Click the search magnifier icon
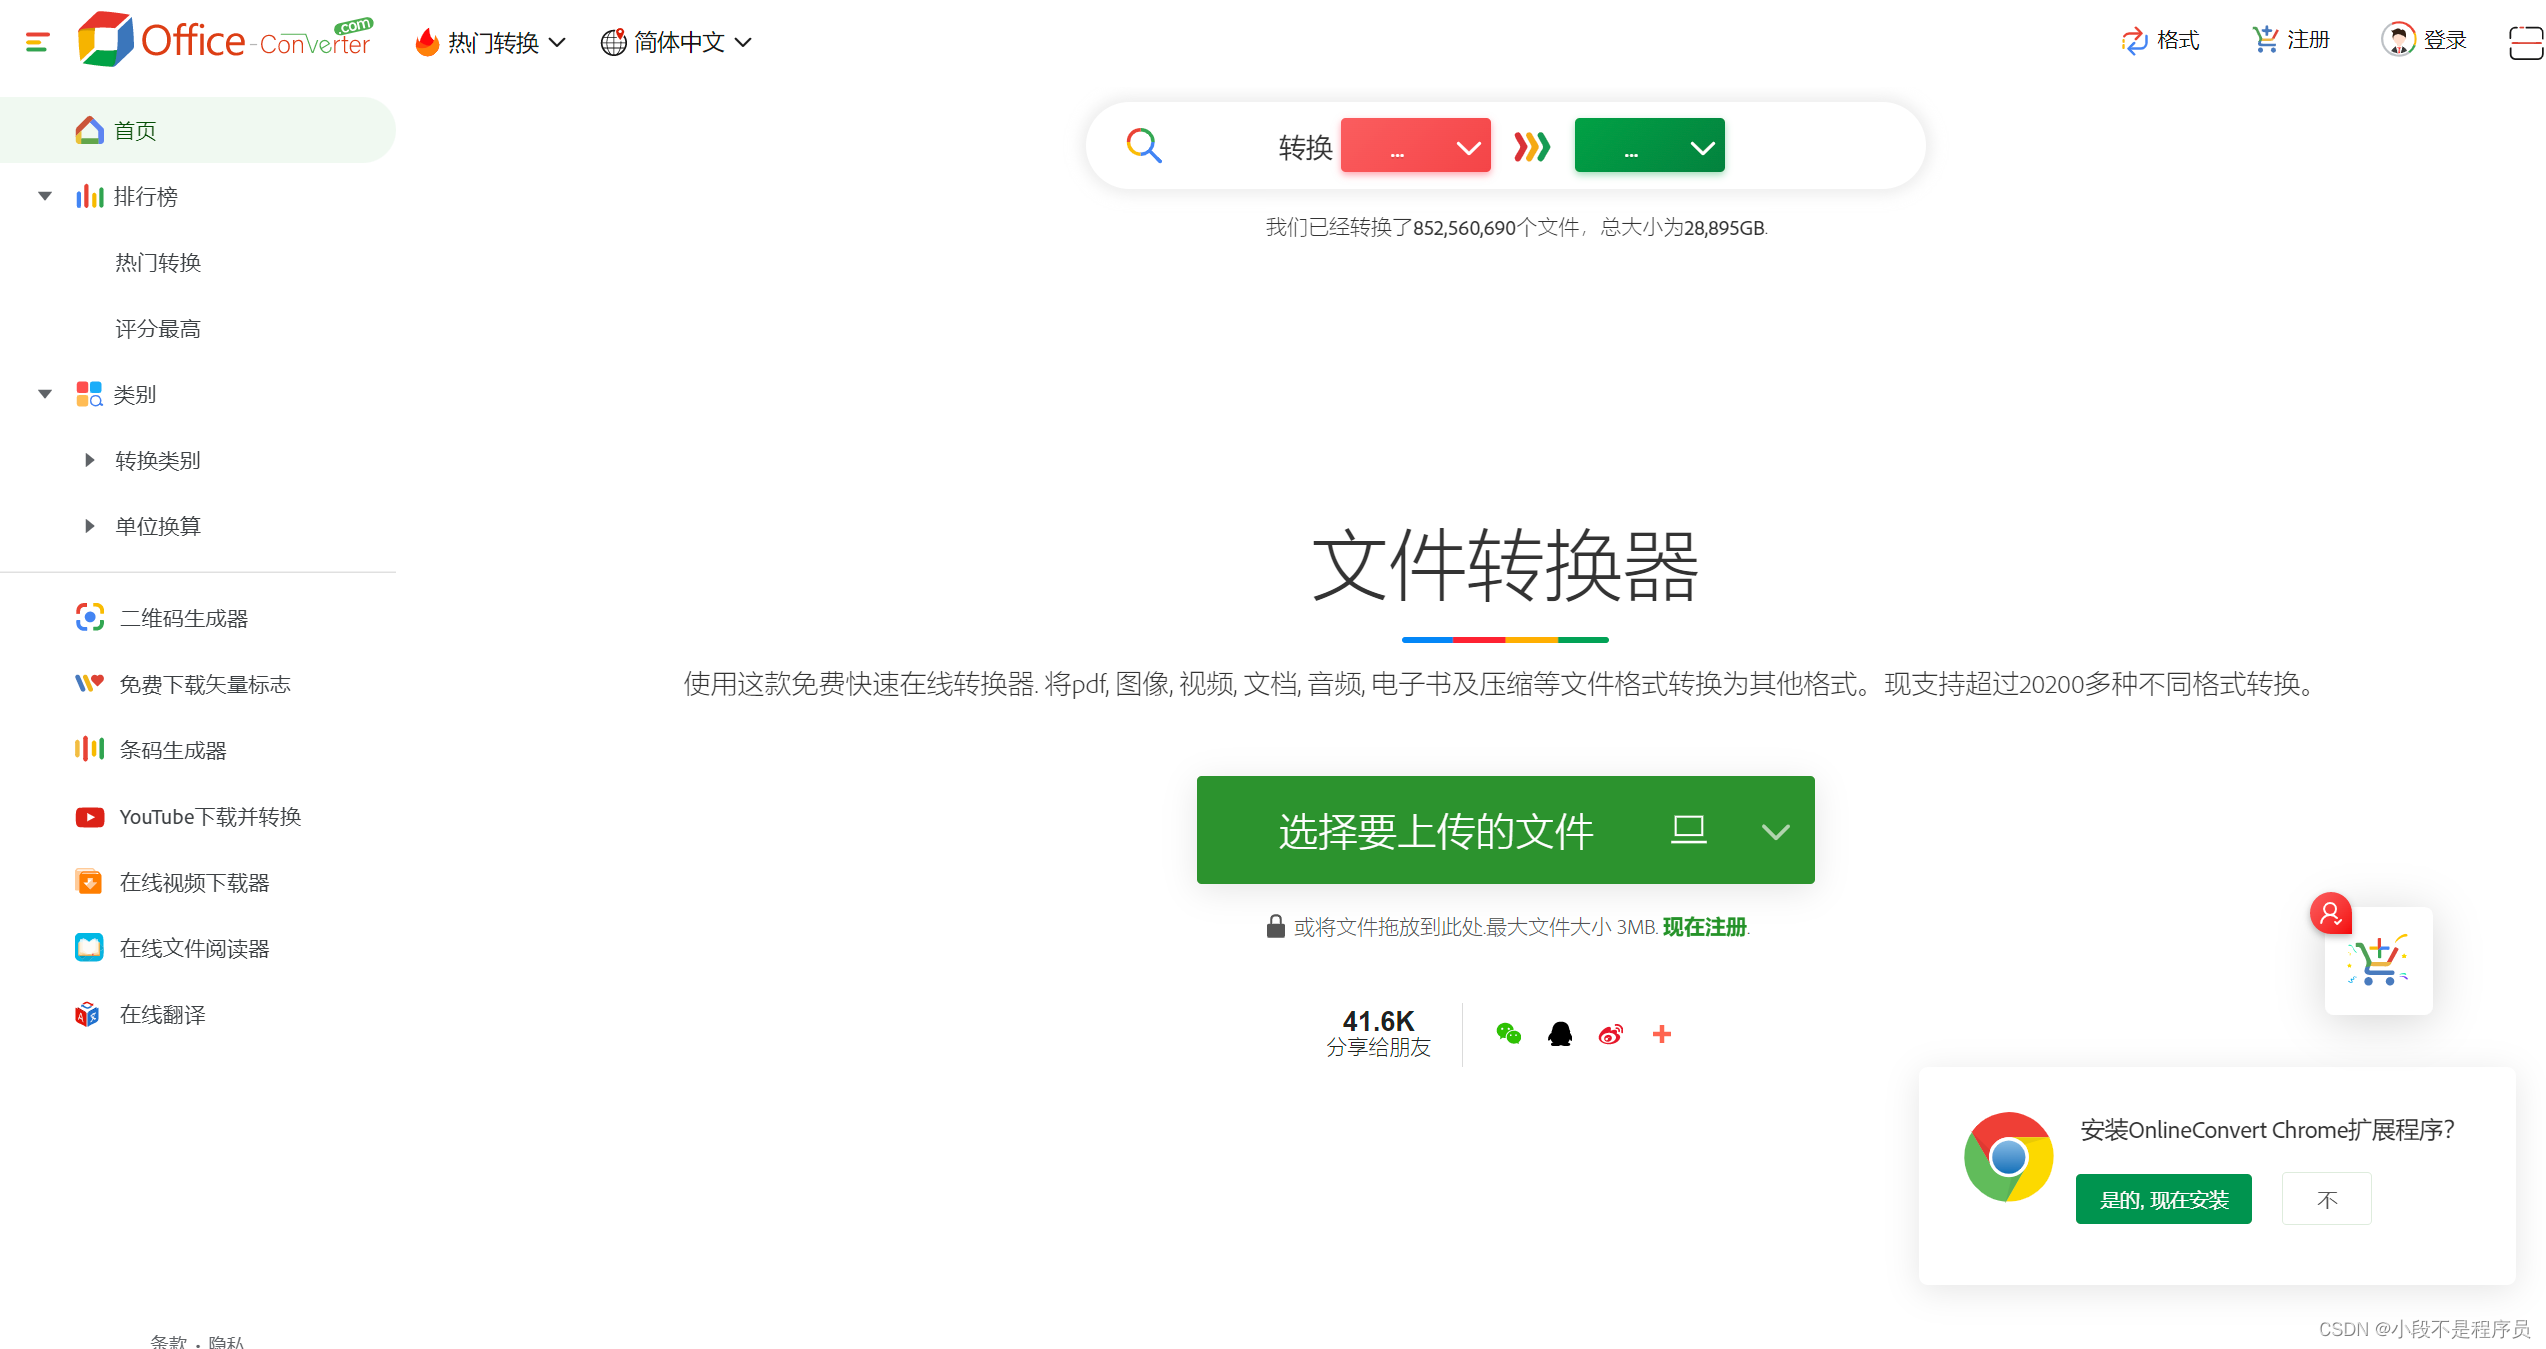The height and width of the screenshot is (1349, 2546). click(x=1143, y=146)
